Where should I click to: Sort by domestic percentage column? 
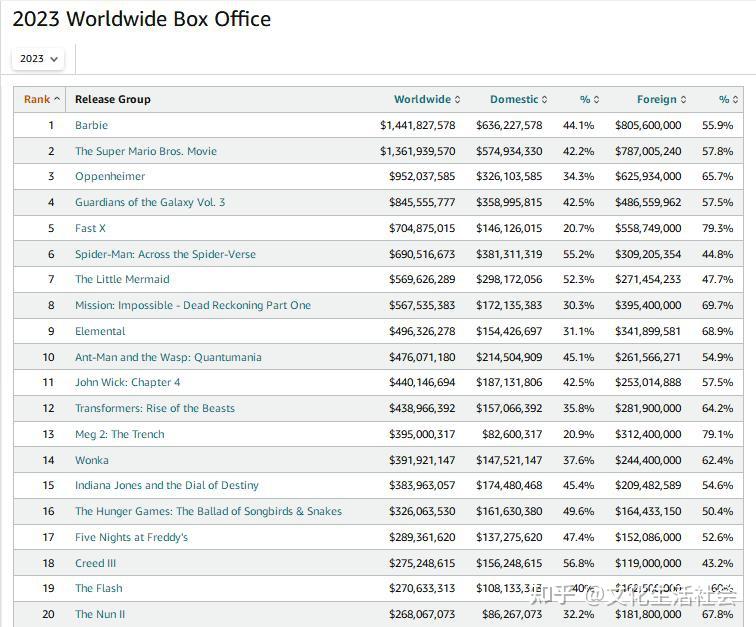[x=589, y=100]
